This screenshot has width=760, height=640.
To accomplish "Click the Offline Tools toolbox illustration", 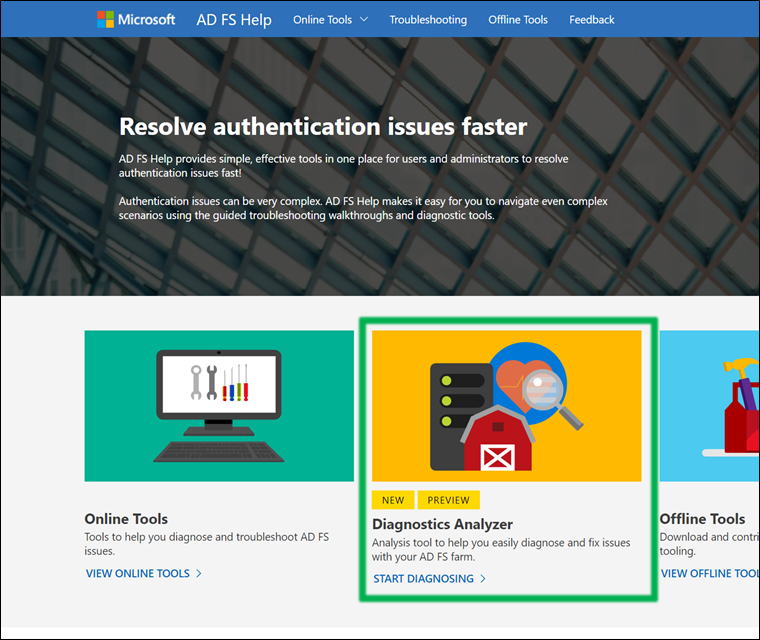I will click(x=710, y=406).
